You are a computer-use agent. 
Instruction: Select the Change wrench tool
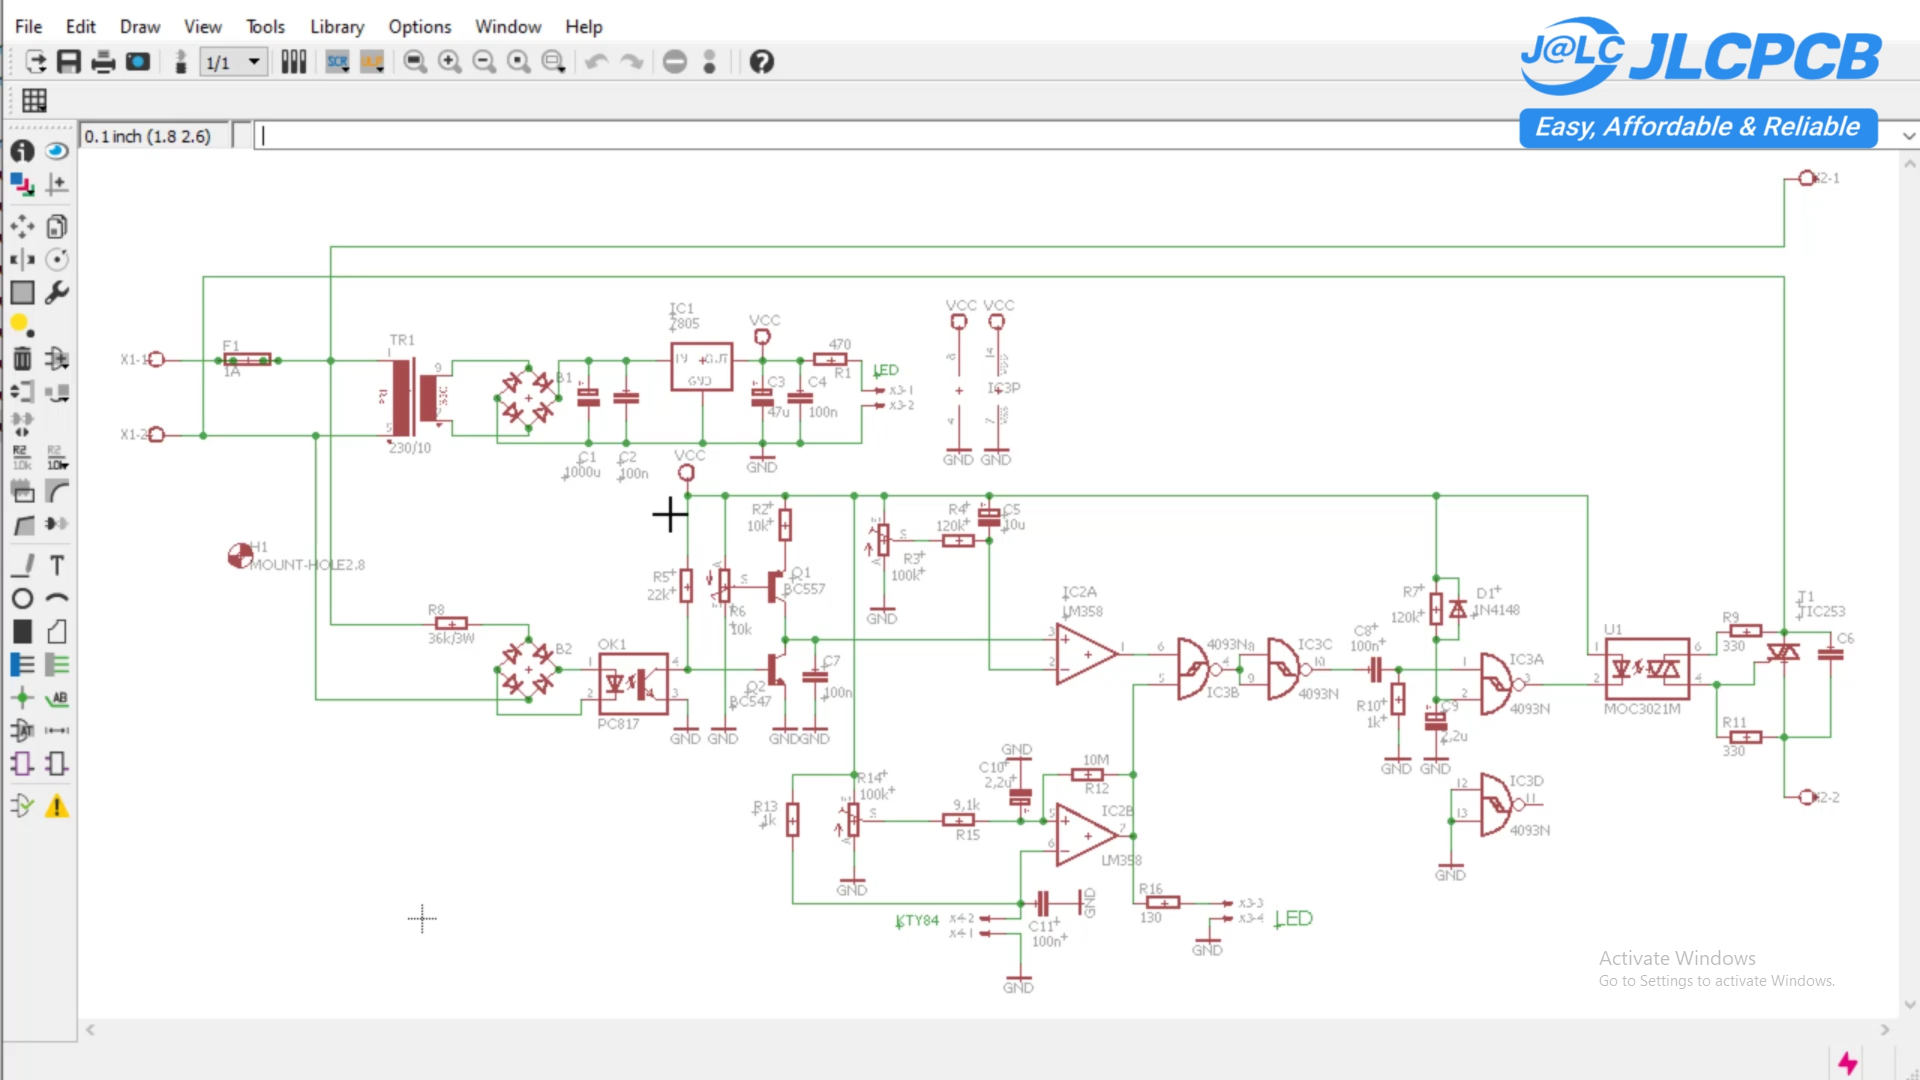57,293
